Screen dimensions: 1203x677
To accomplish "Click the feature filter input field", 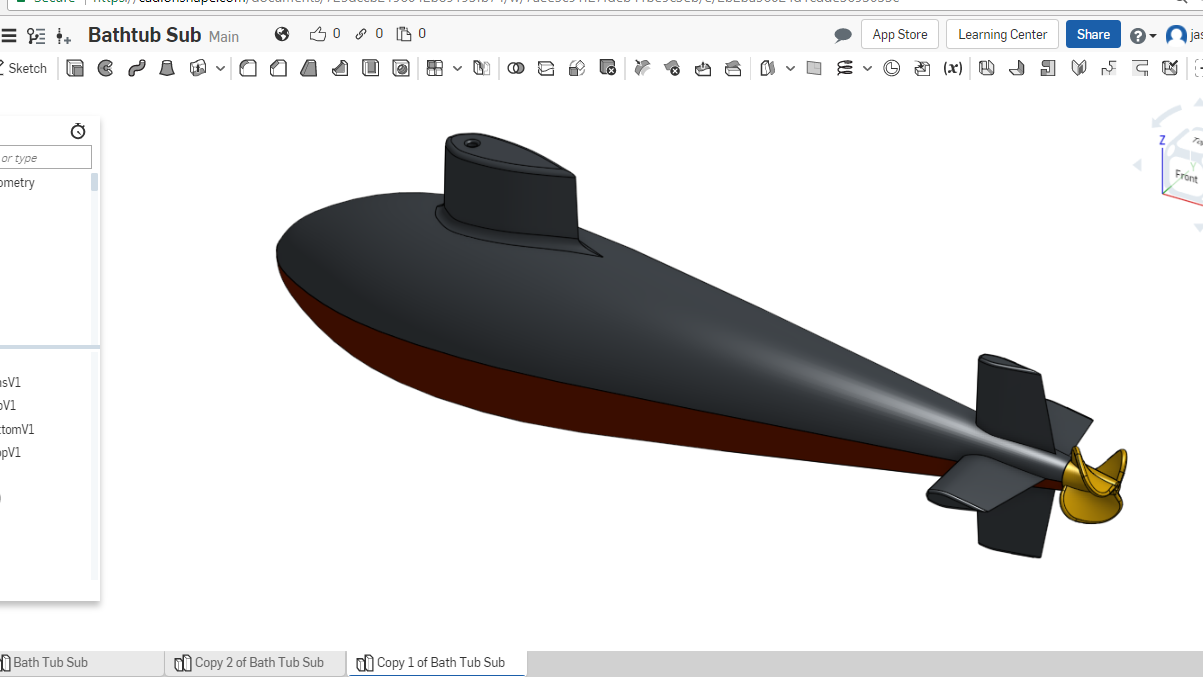I will [x=45, y=158].
